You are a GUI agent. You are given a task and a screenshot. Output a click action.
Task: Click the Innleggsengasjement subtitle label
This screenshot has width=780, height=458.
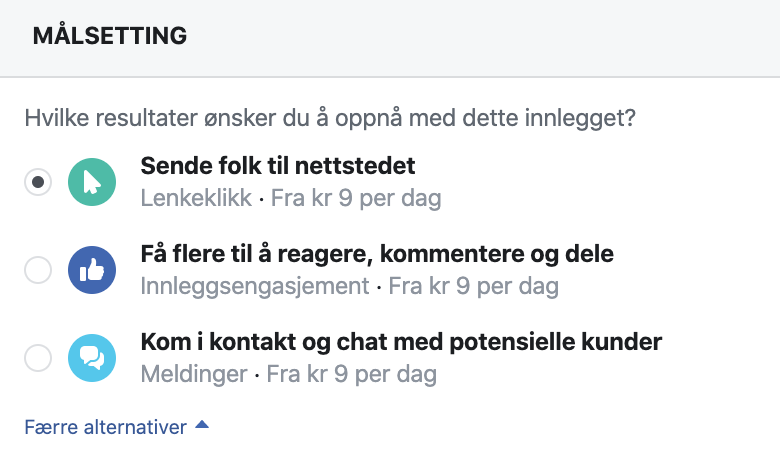pos(255,286)
